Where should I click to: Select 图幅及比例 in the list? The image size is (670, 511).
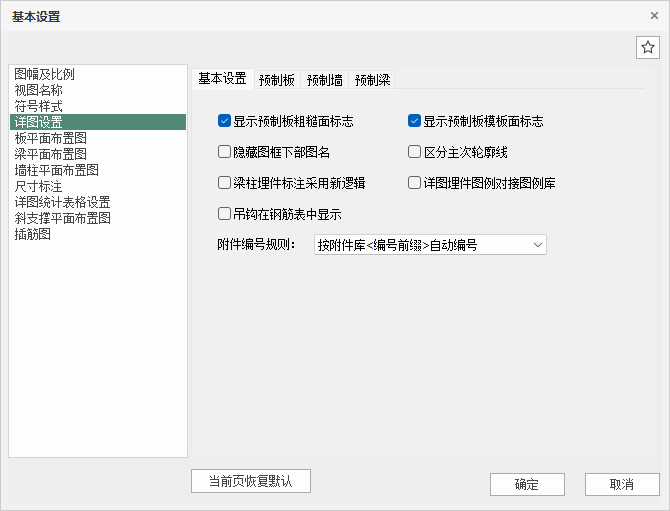44,74
